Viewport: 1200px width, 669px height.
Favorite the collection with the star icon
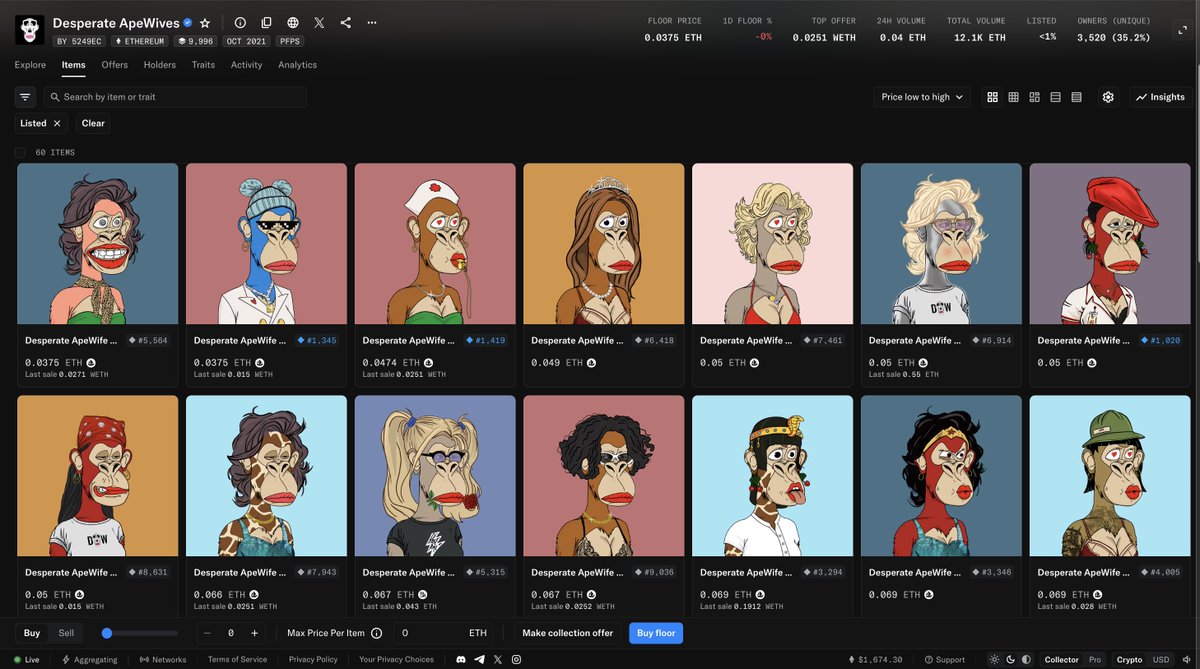click(x=205, y=22)
